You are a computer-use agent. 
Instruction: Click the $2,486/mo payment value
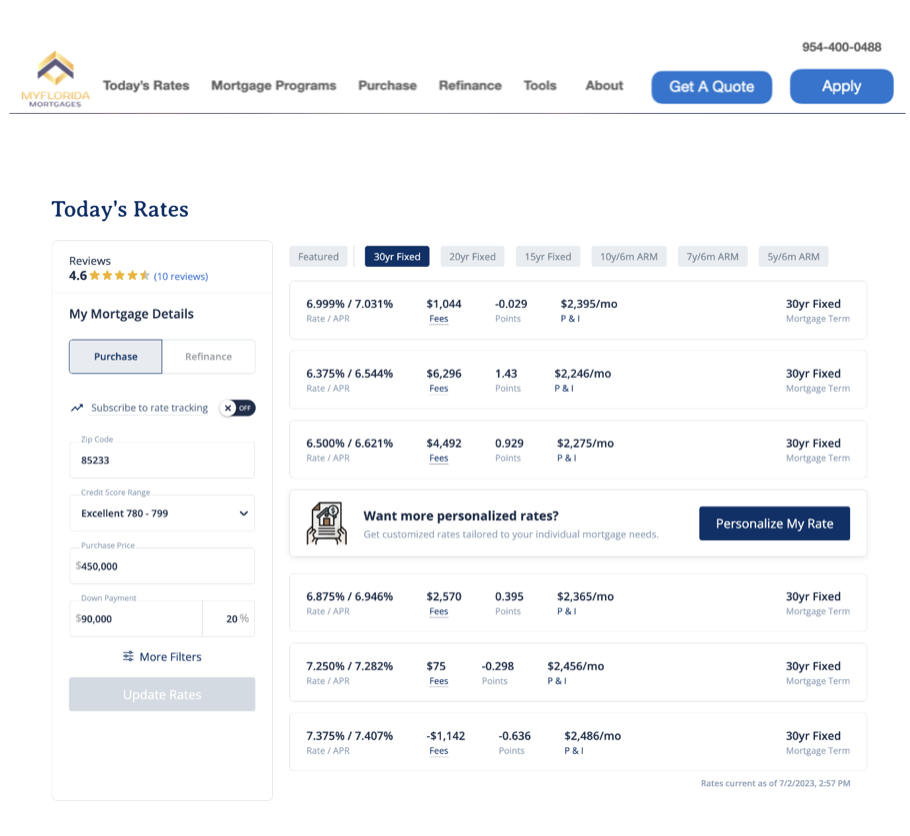coord(593,736)
